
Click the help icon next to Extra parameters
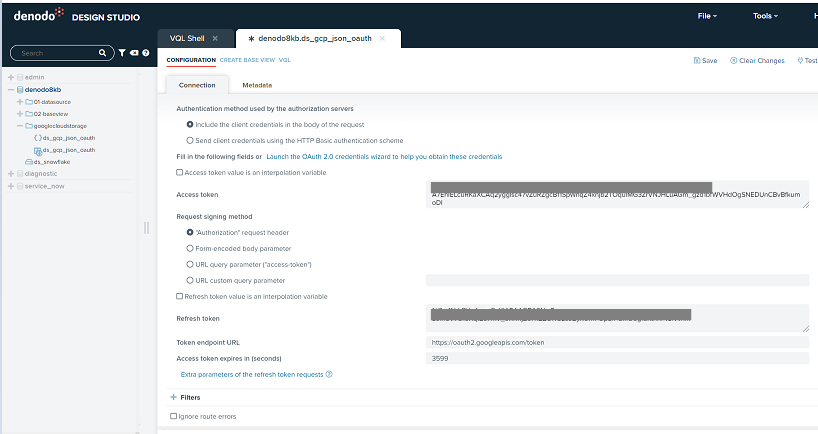tap(329, 374)
